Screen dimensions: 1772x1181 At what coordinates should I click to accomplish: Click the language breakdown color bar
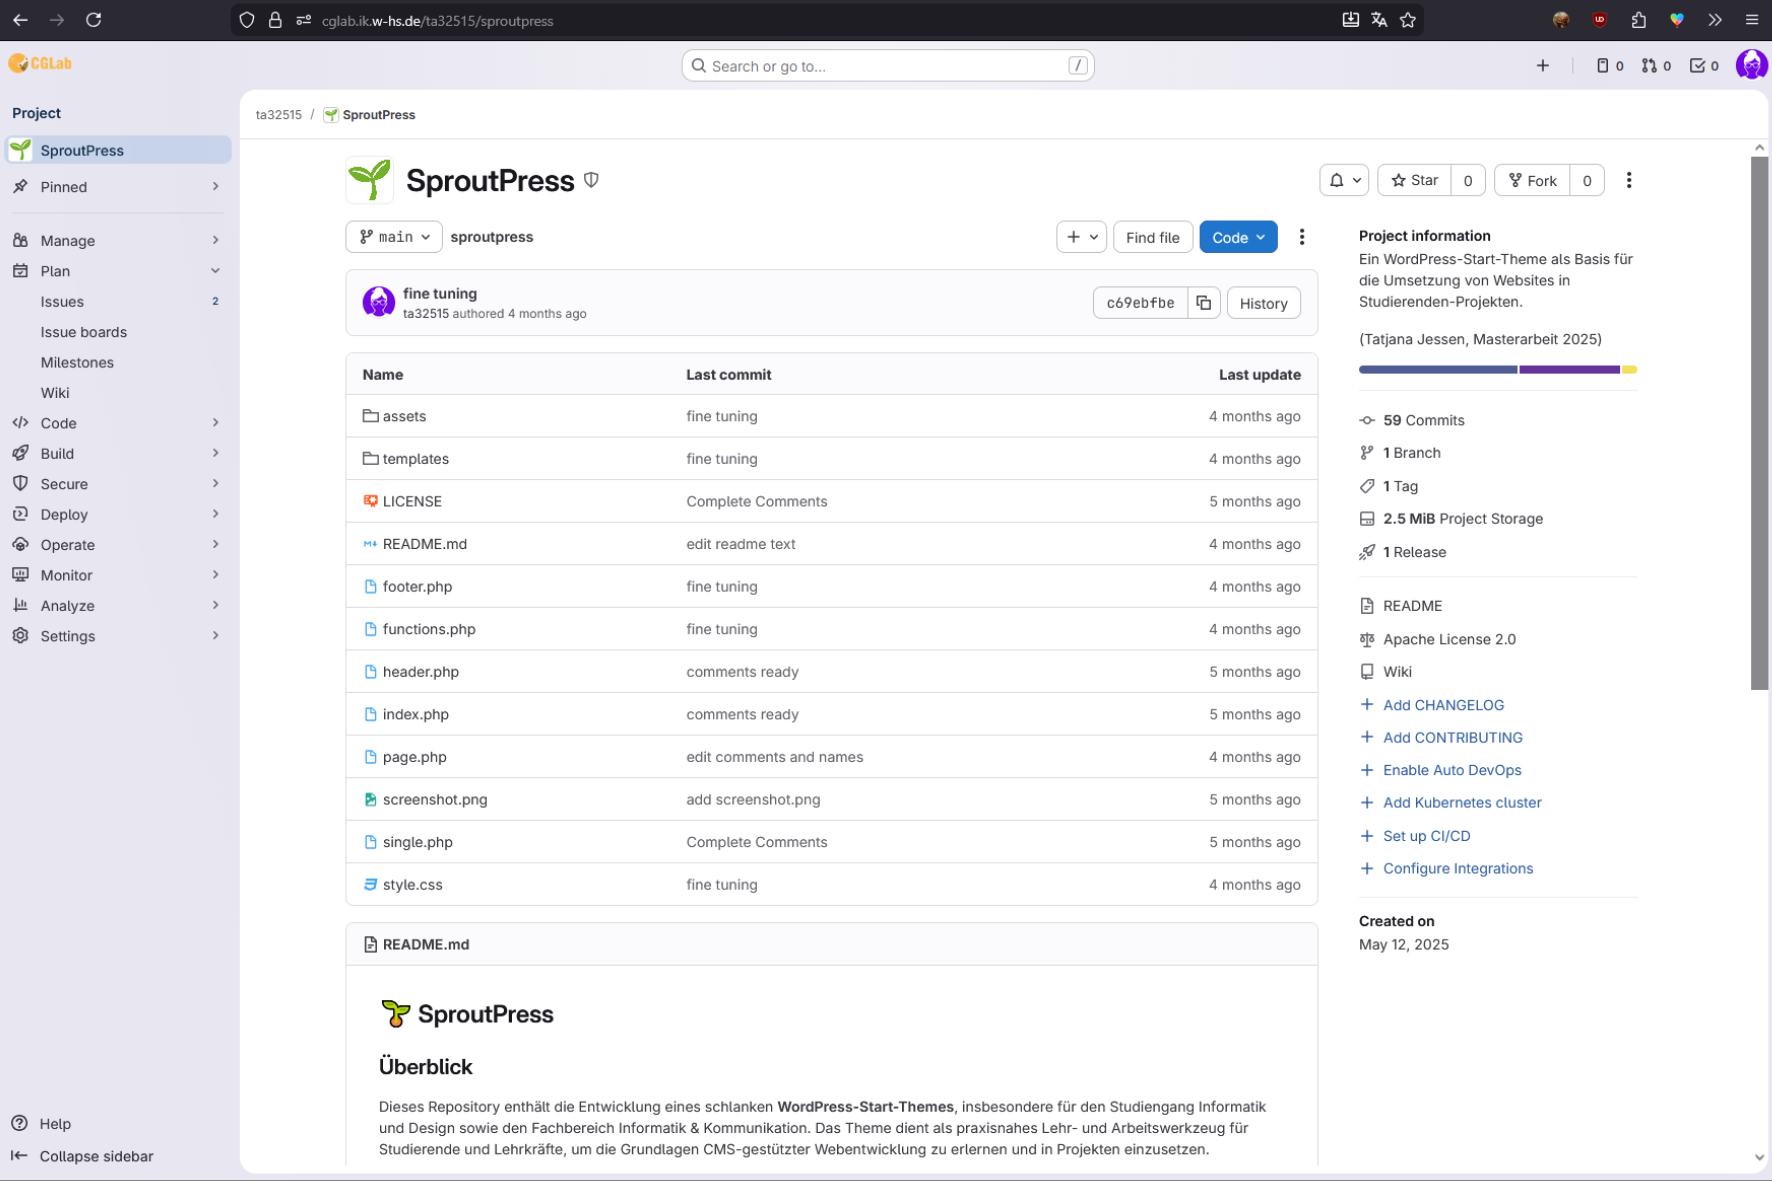[1496, 370]
